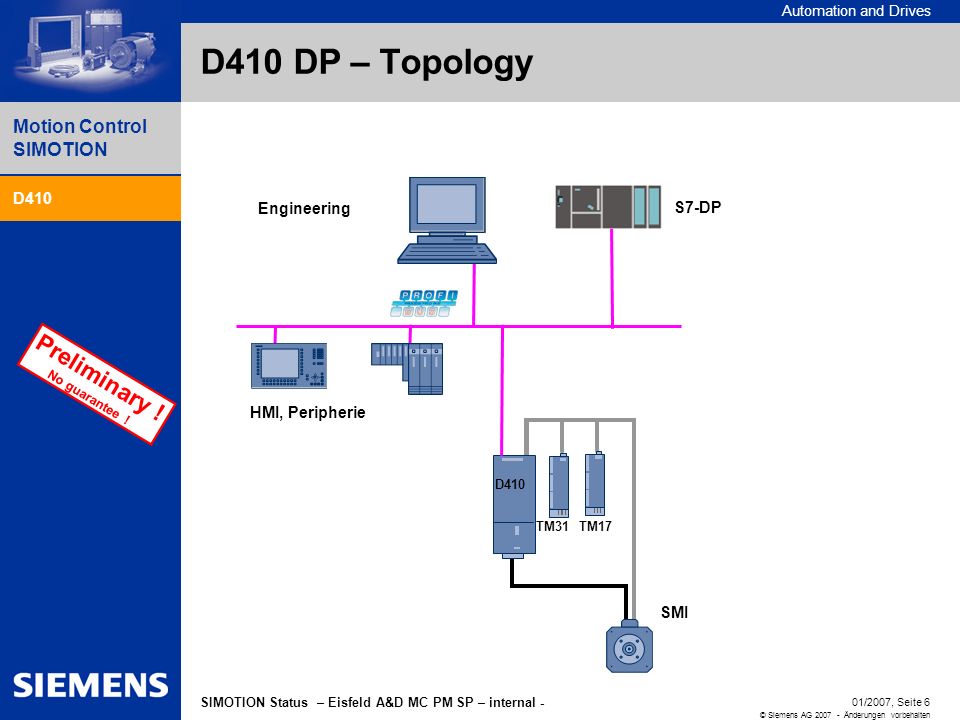
Task: Click the Automation and Drives header text
Action: click(x=856, y=11)
